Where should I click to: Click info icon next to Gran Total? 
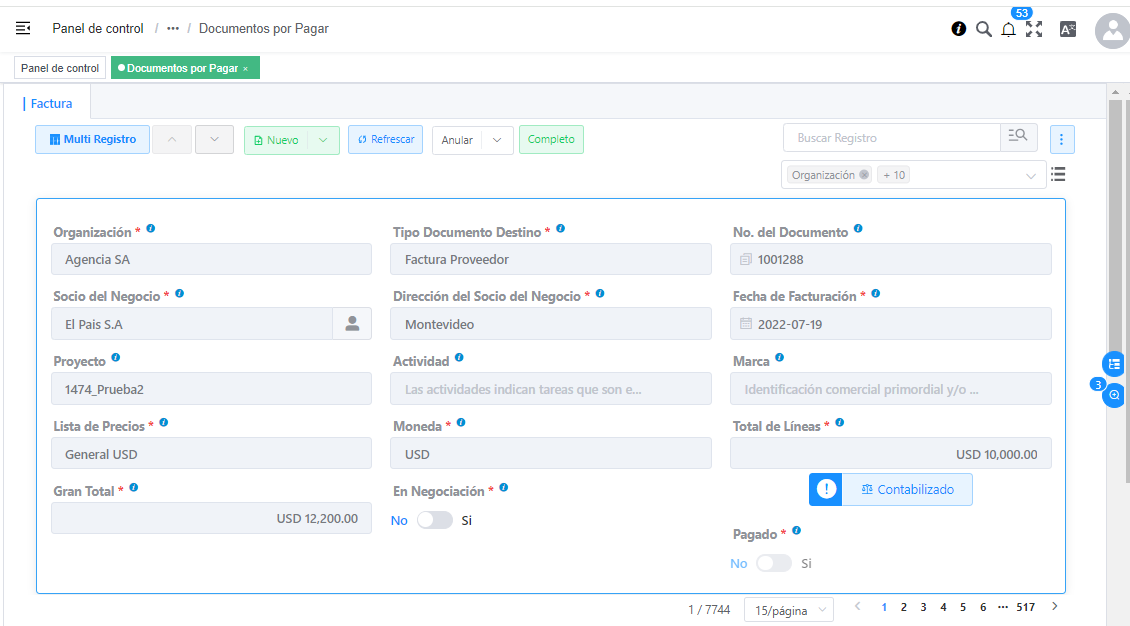[134, 488]
